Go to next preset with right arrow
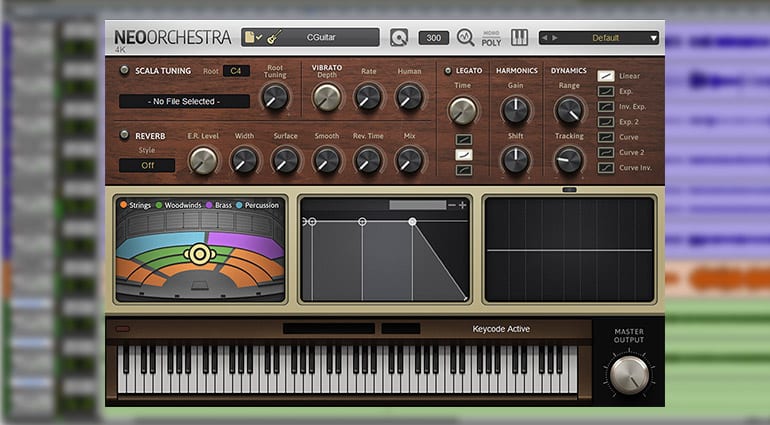Screen dimensions: 770x425 (554, 38)
